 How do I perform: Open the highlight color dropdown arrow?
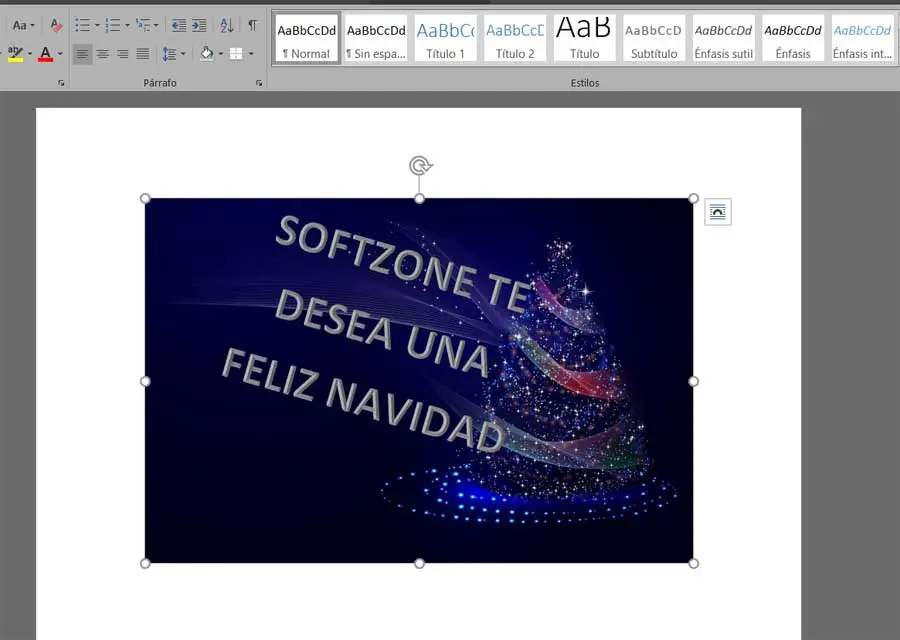pyautogui.click(x=30, y=54)
